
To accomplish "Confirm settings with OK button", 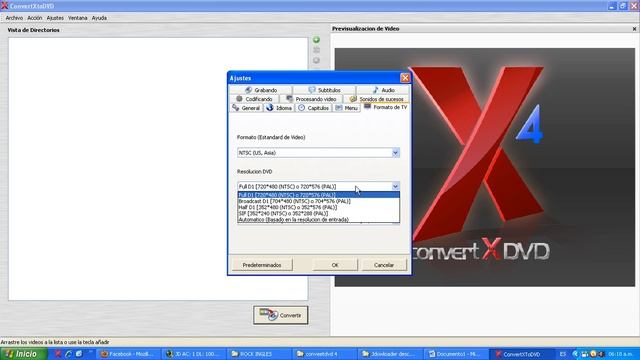I will (x=335, y=265).
